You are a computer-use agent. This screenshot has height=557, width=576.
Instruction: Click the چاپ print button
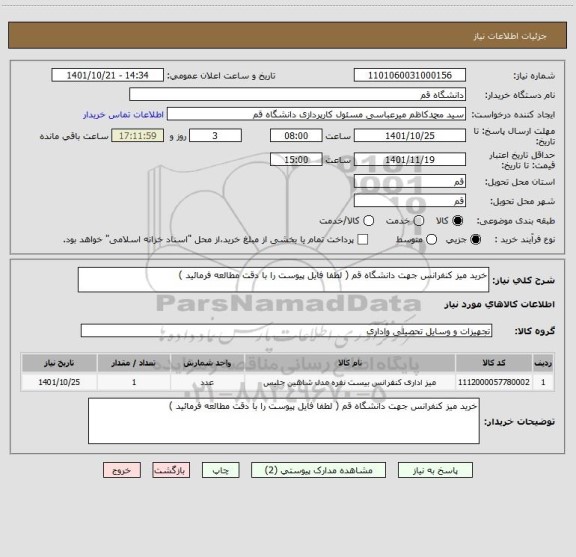(x=220, y=470)
